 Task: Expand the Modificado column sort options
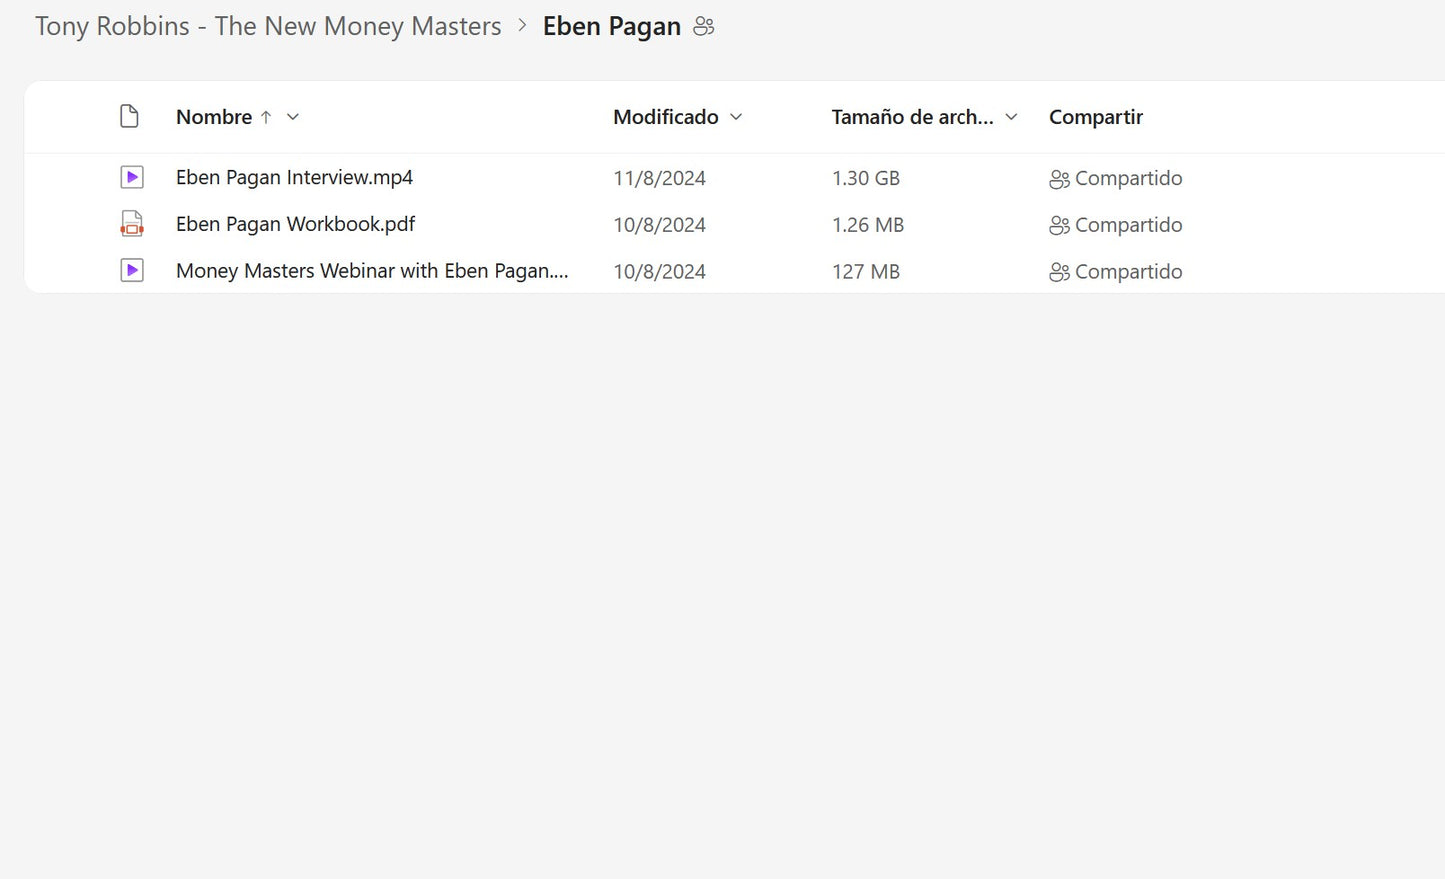point(736,117)
